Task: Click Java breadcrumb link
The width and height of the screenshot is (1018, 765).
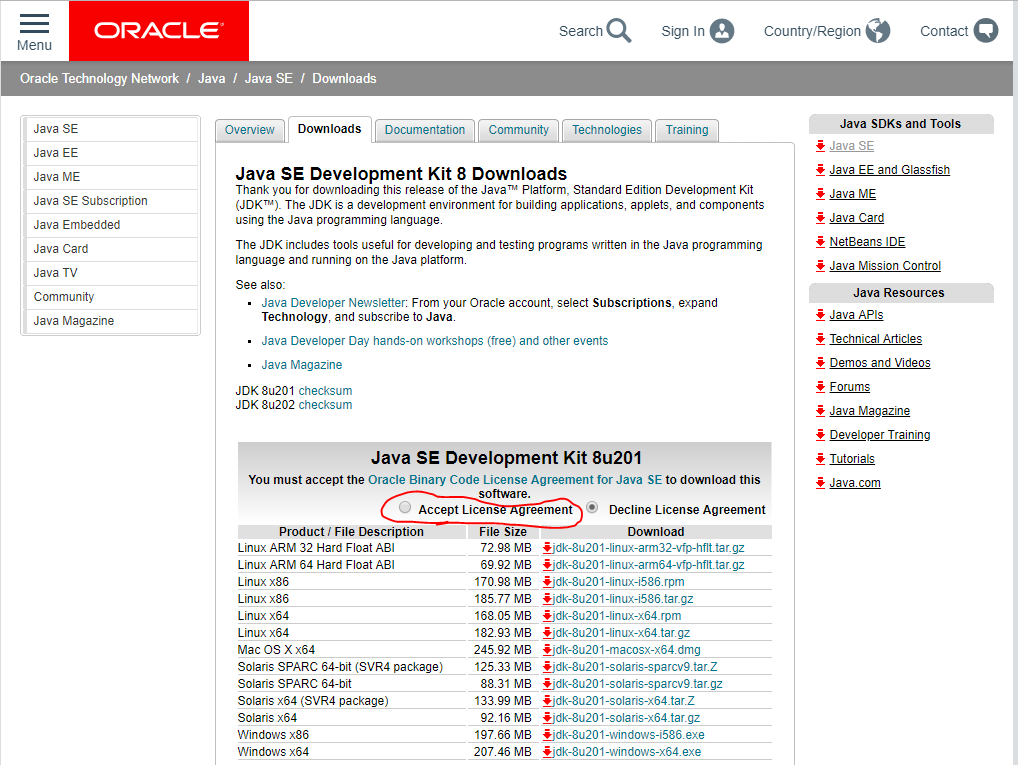Action: [x=212, y=79]
